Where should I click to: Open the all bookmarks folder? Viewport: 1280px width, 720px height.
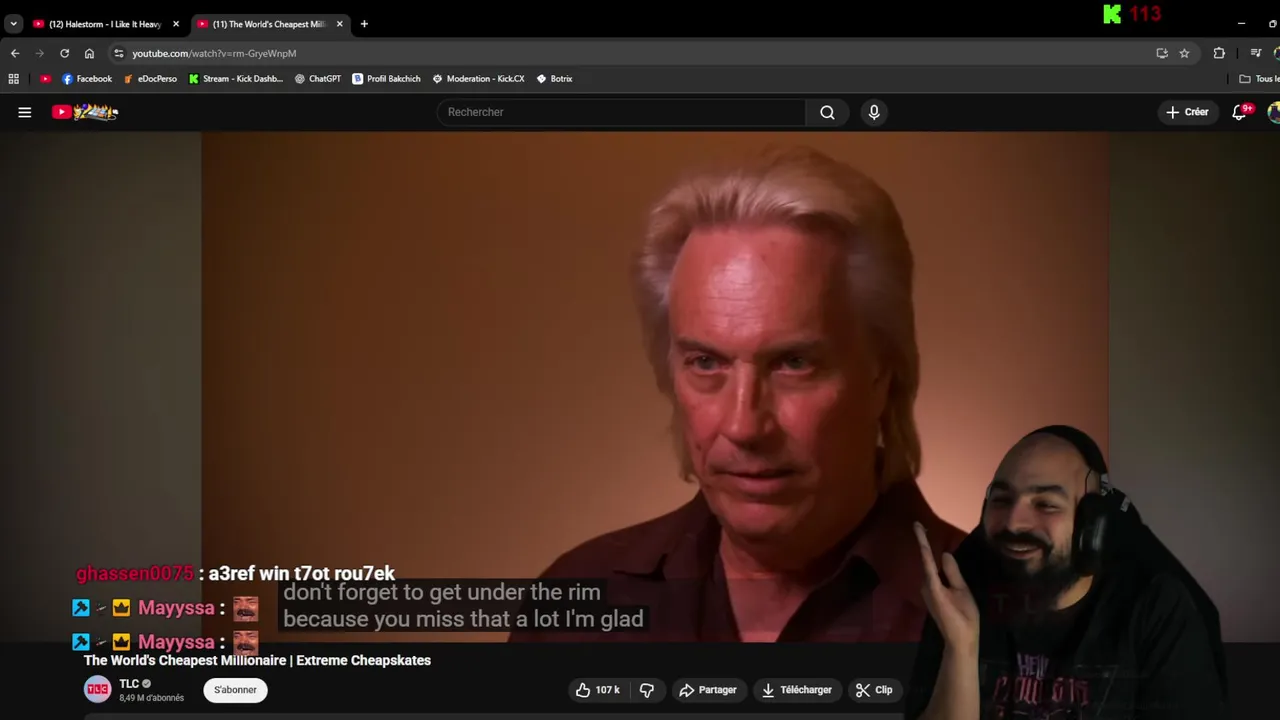pyautogui.click(x=1259, y=79)
